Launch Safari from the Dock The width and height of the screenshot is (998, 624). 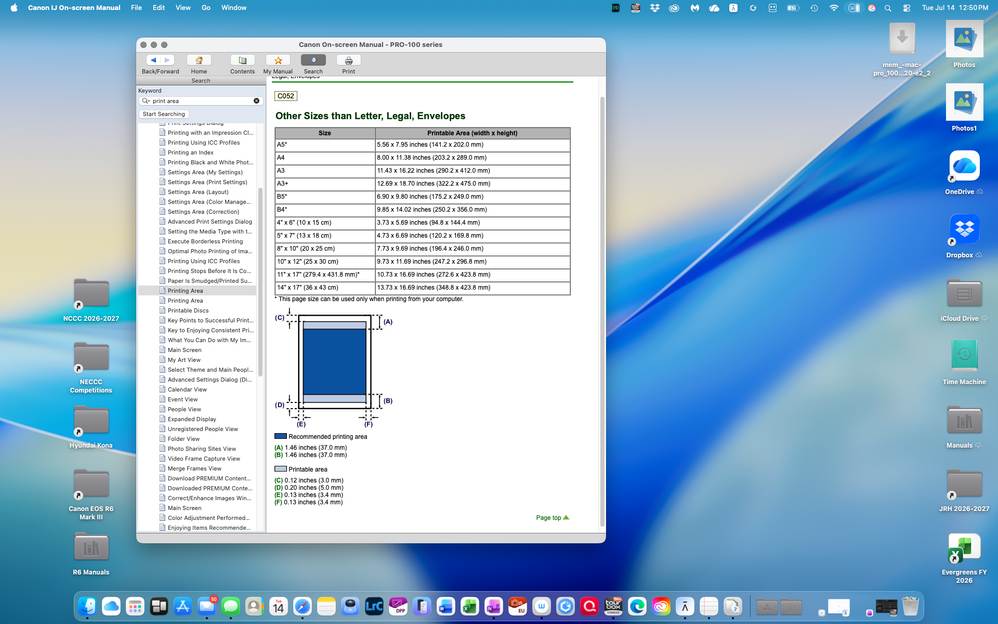coord(302,606)
